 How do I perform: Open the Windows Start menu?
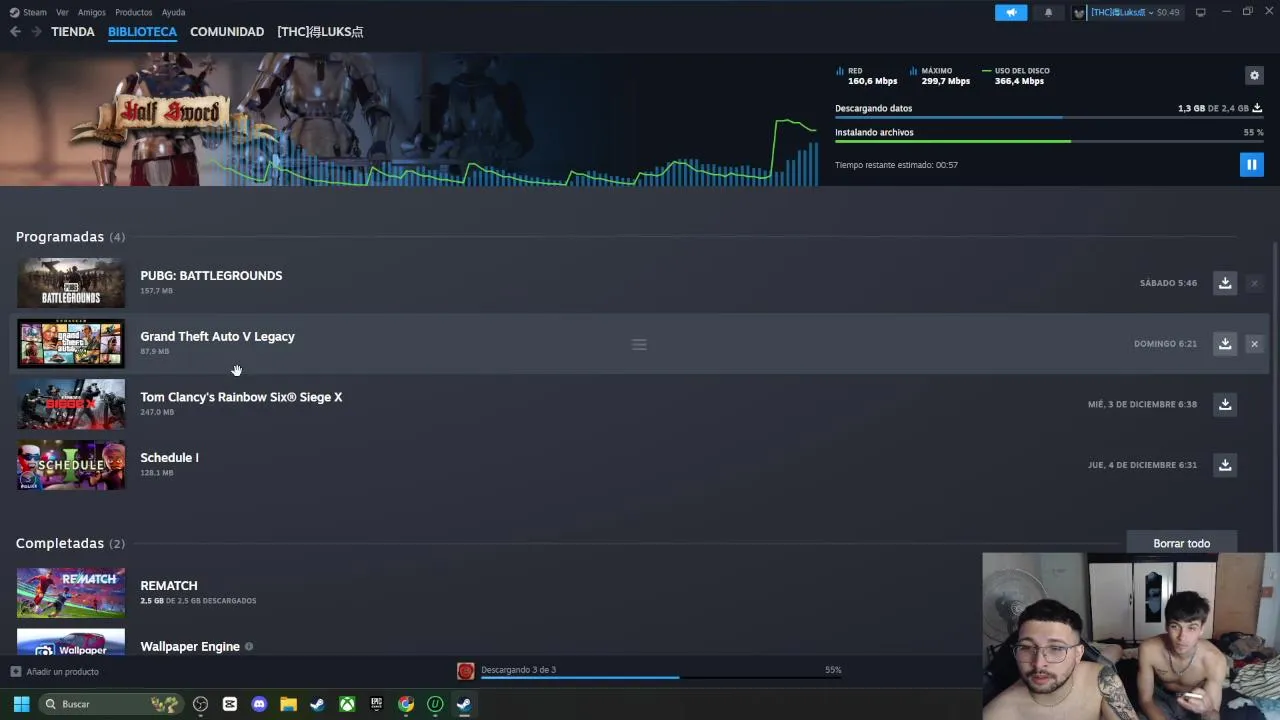pyautogui.click(x=21, y=704)
